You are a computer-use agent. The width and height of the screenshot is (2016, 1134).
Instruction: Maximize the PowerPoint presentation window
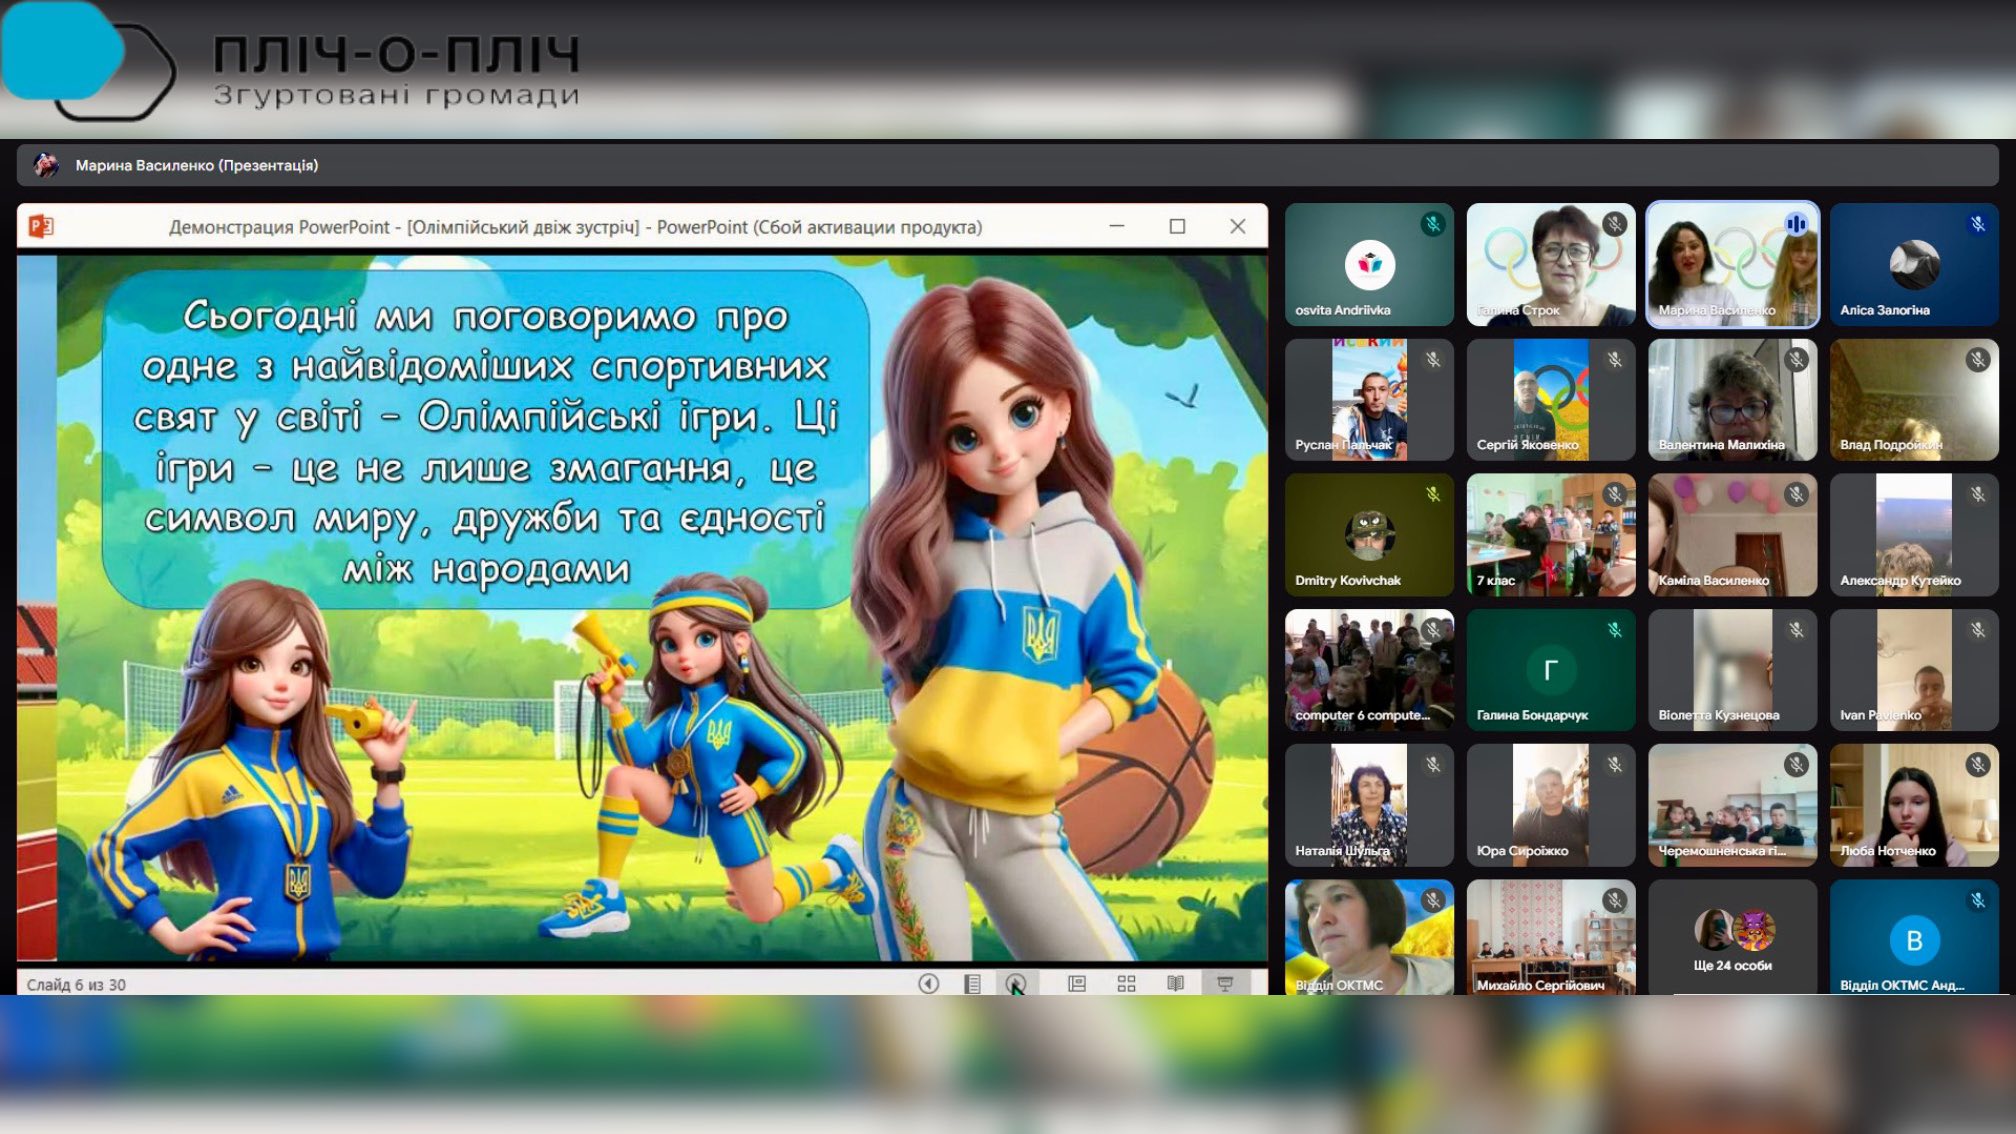coord(1177,227)
